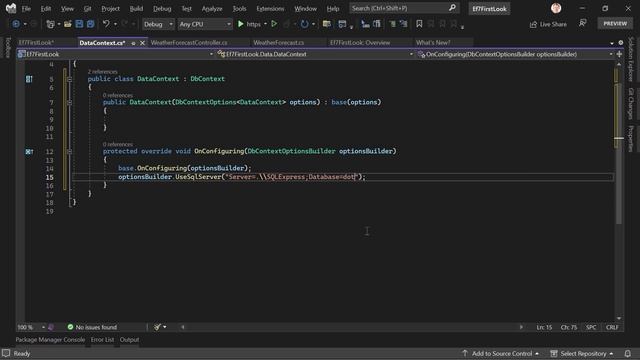Image resolution: width=640 pixels, height=360 pixels.
Task: Click the editor tab settings gear icon
Action: [621, 42]
